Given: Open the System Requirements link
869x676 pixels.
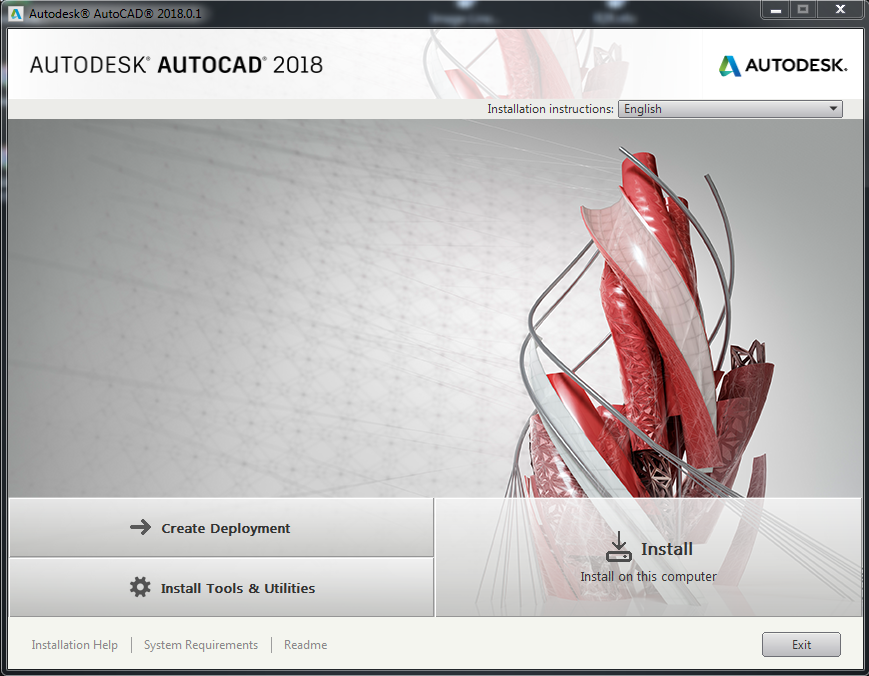Looking at the screenshot, I should point(201,645).
